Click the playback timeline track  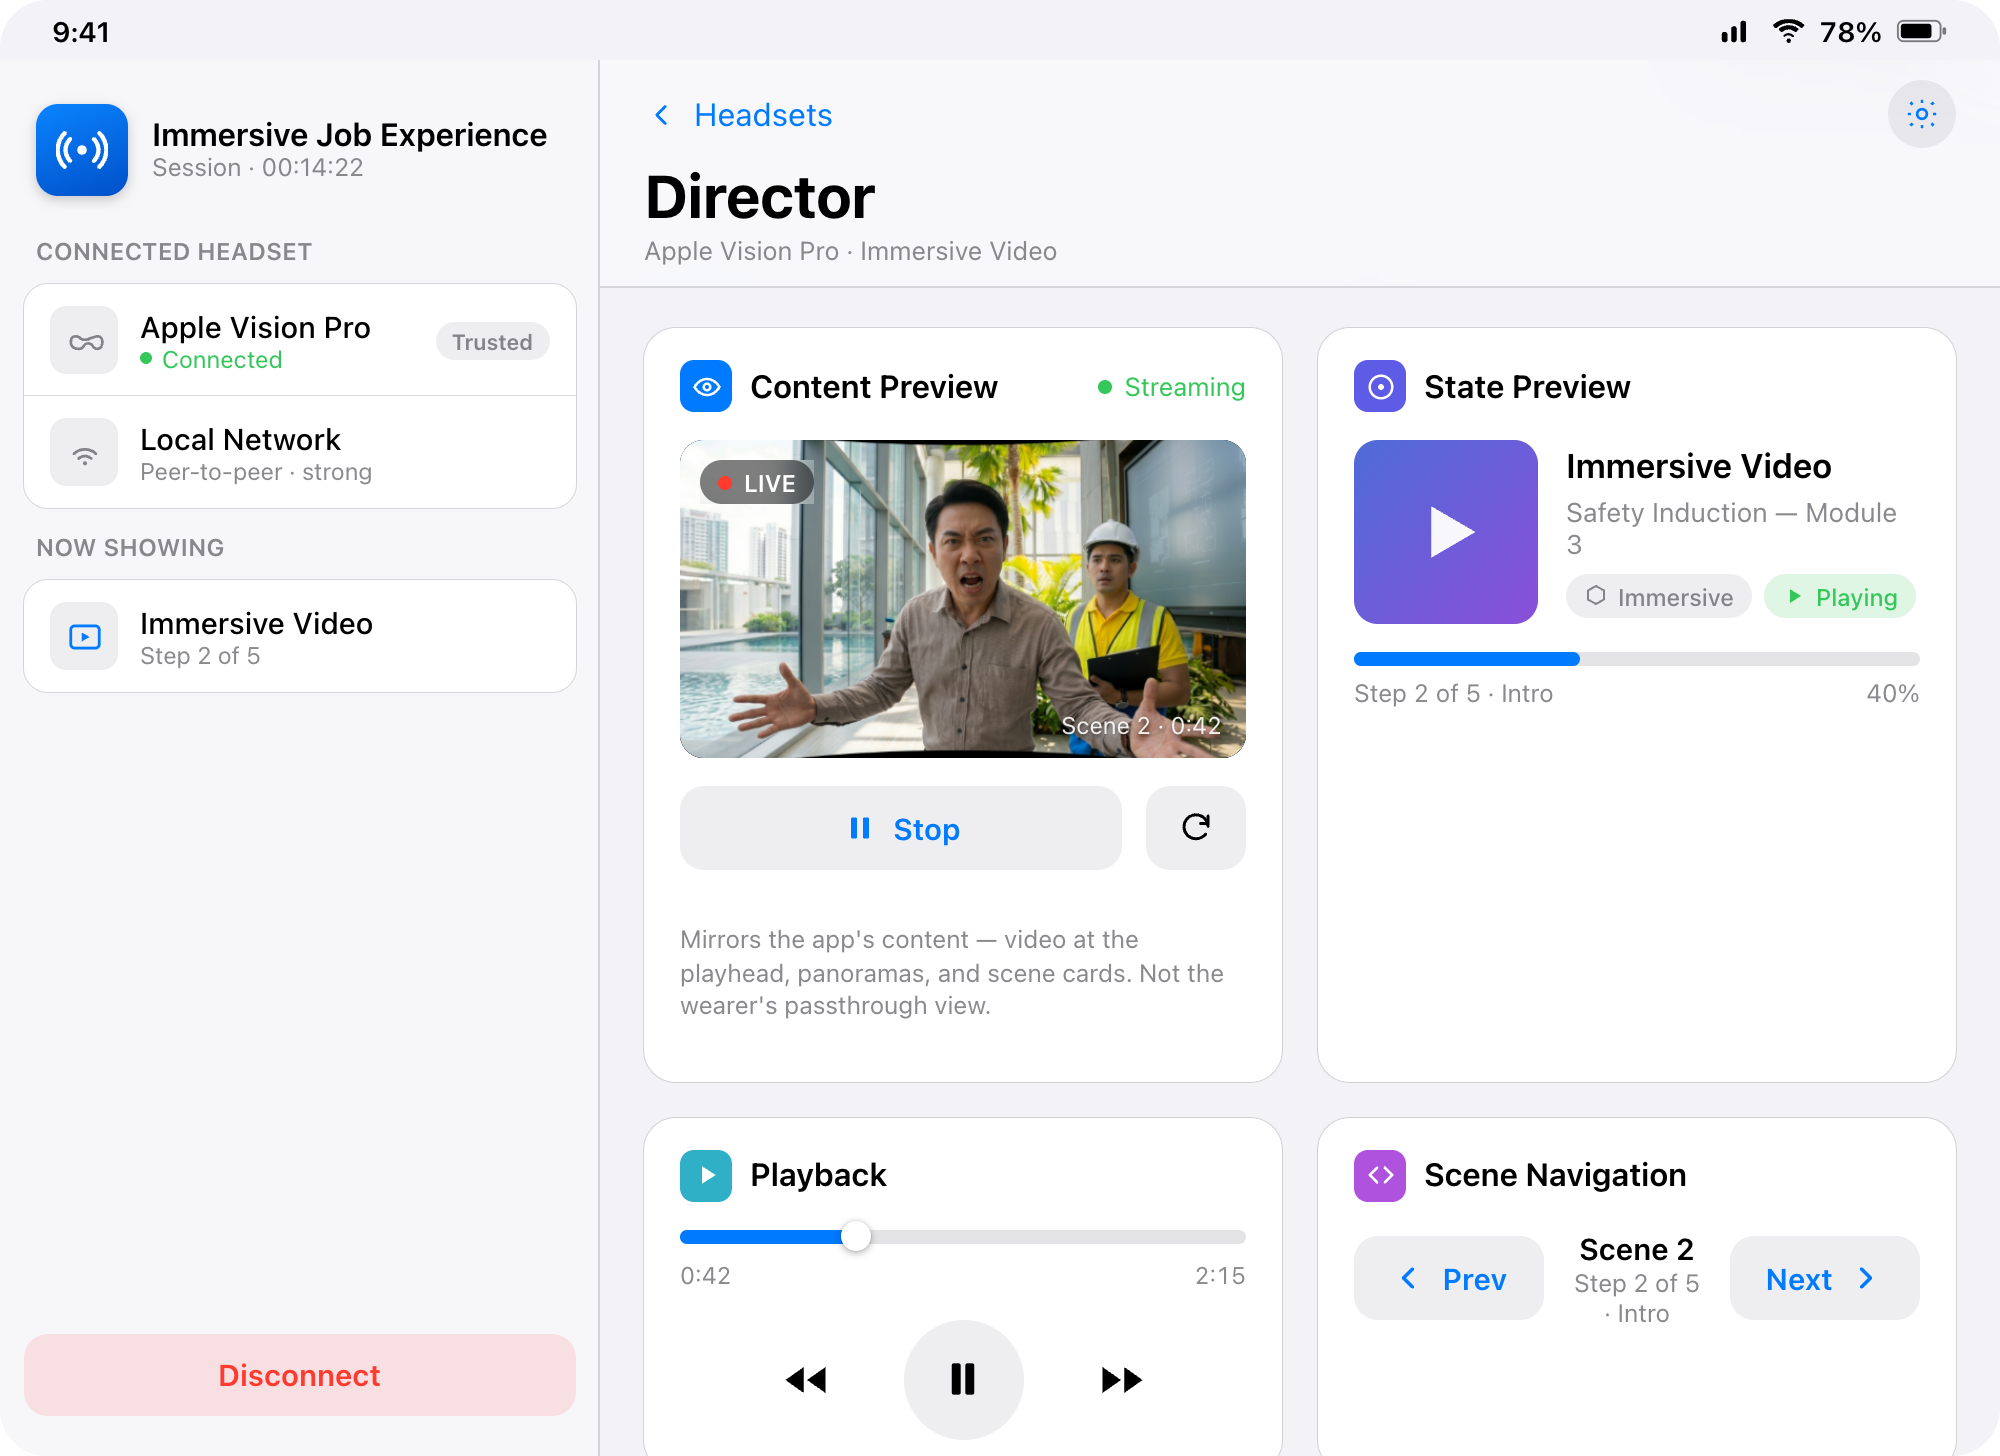(x=963, y=1237)
